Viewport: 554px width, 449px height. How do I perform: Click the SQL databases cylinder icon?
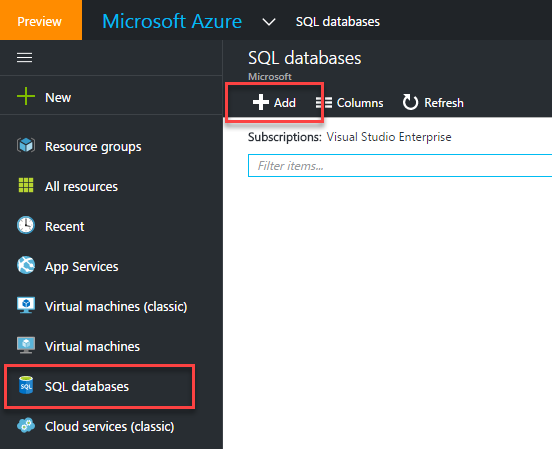[x=26, y=385]
